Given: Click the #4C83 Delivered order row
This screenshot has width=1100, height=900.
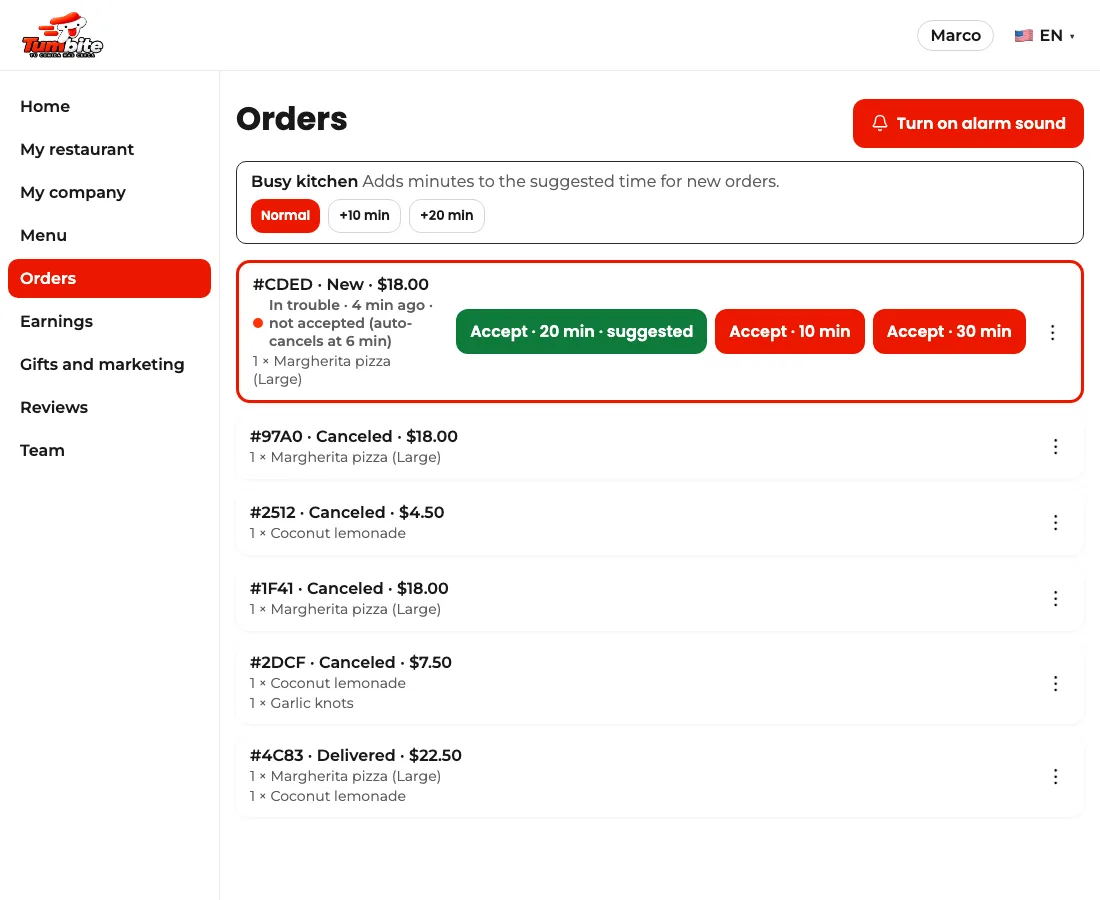Looking at the screenshot, I should [659, 775].
